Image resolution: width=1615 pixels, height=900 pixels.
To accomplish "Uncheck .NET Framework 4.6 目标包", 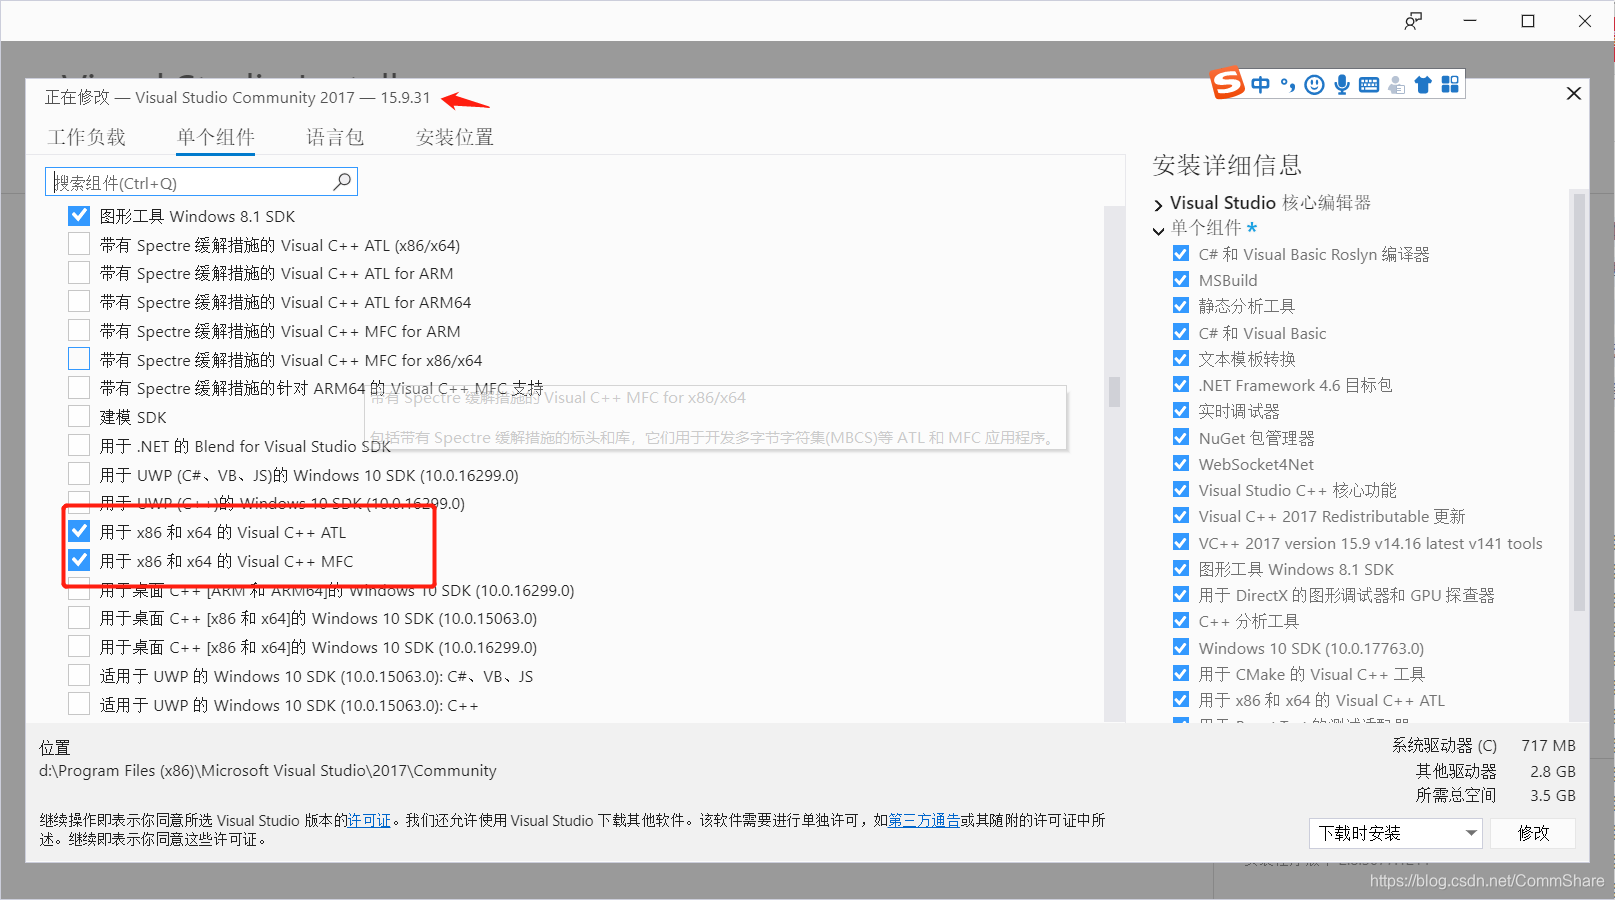I will click(x=1181, y=384).
